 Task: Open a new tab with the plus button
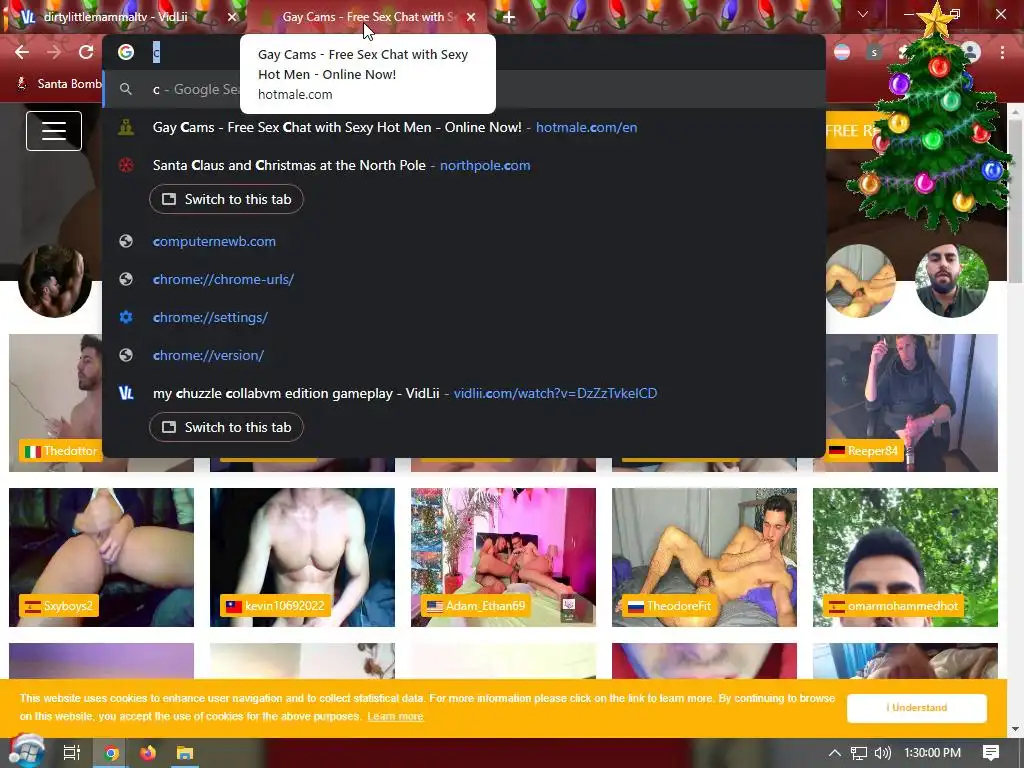[509, 17]
